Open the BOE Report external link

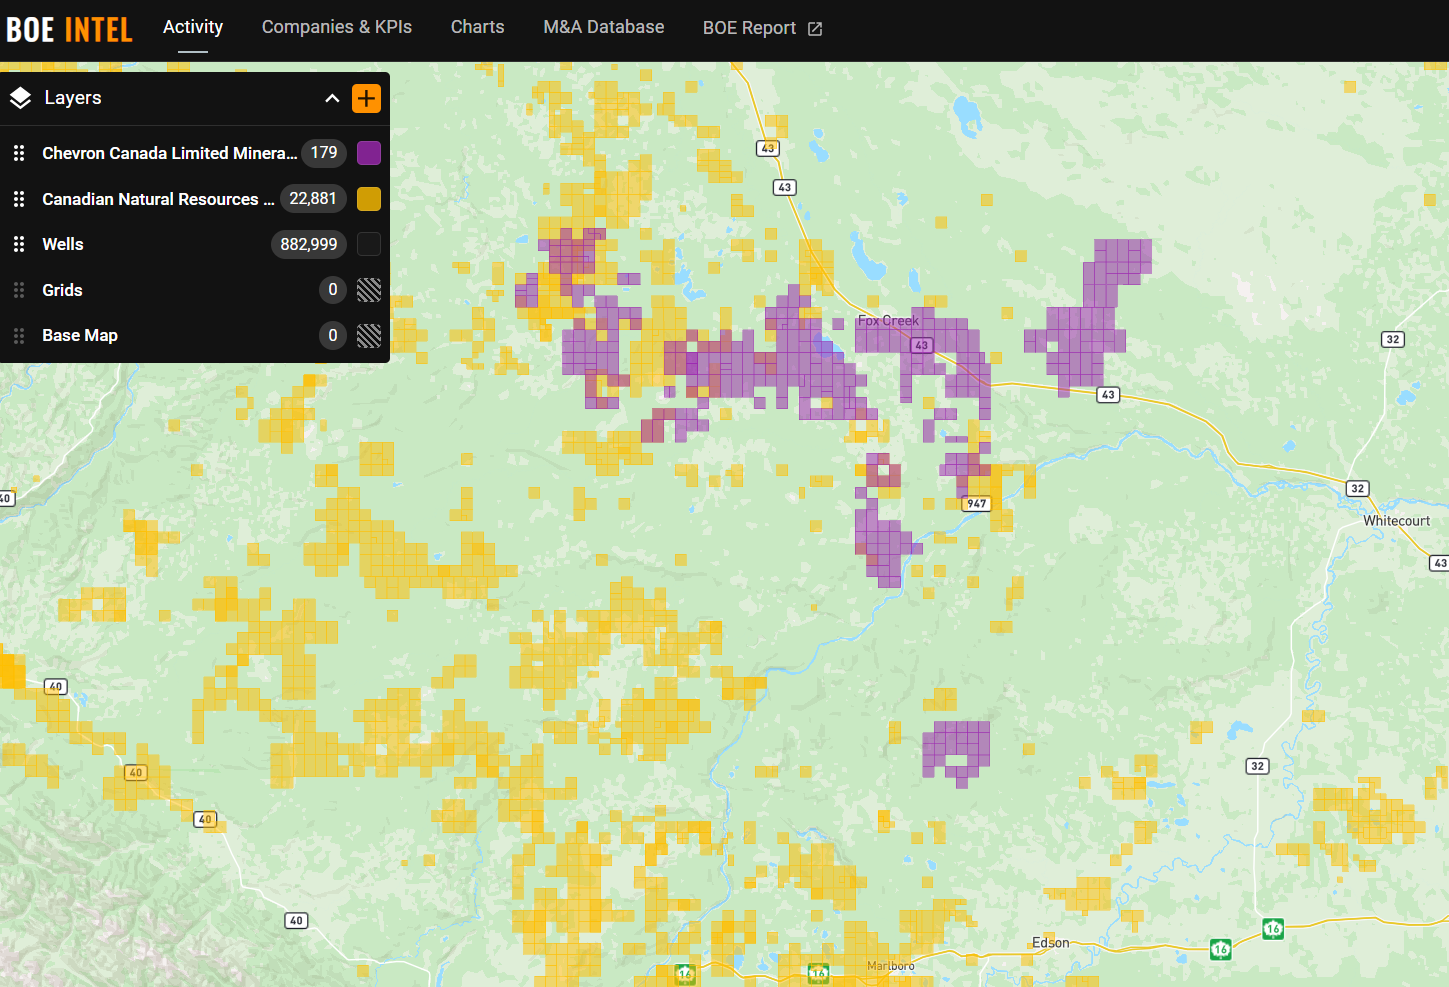click(x=762, y=28)
